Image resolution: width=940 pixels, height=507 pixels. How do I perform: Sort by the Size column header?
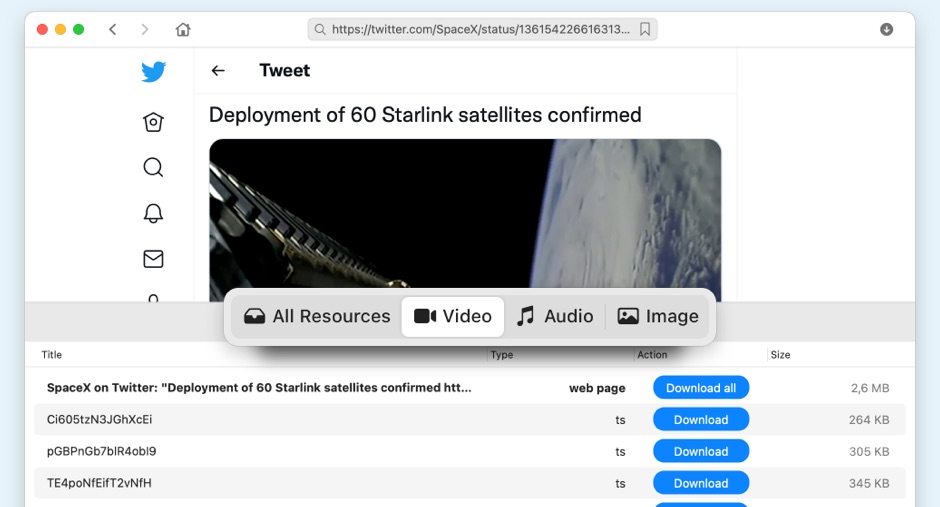[x=781, y=355]
